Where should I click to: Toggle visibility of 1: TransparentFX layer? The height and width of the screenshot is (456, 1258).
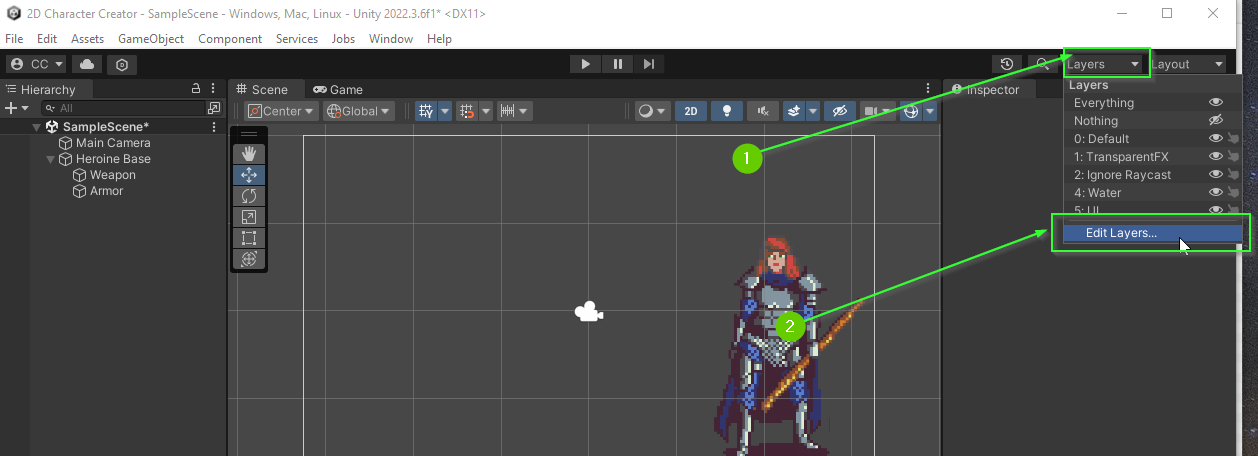[x=1216, y=157]
